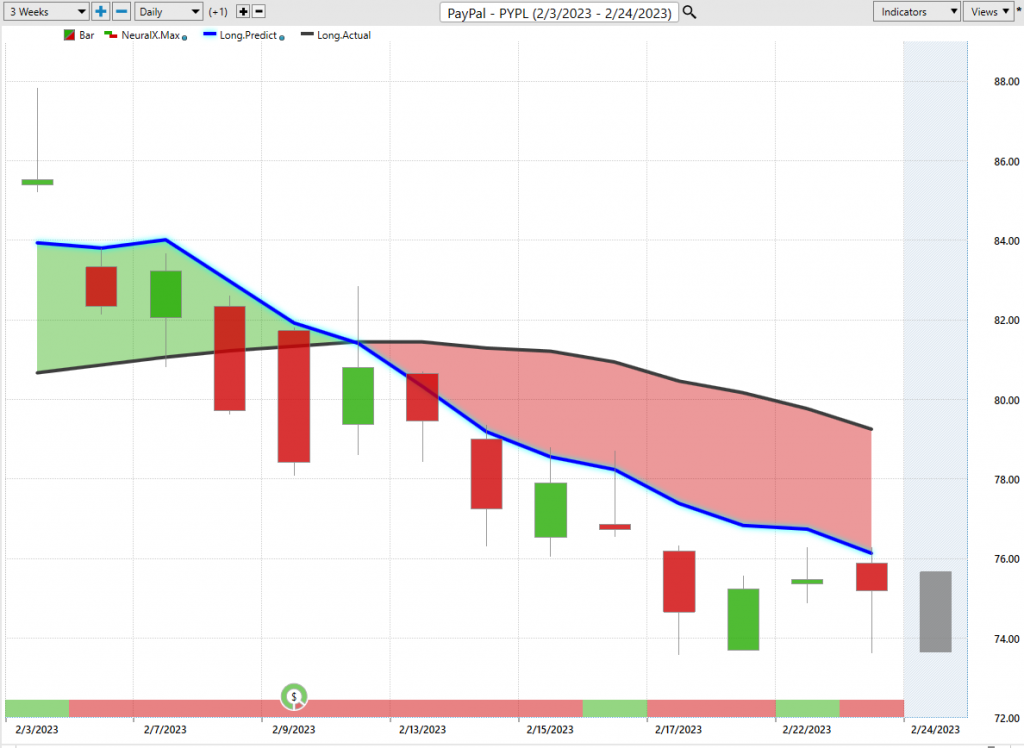
Task: Toggle the NeuralX.Max legend entry
Action: [146, 35]
